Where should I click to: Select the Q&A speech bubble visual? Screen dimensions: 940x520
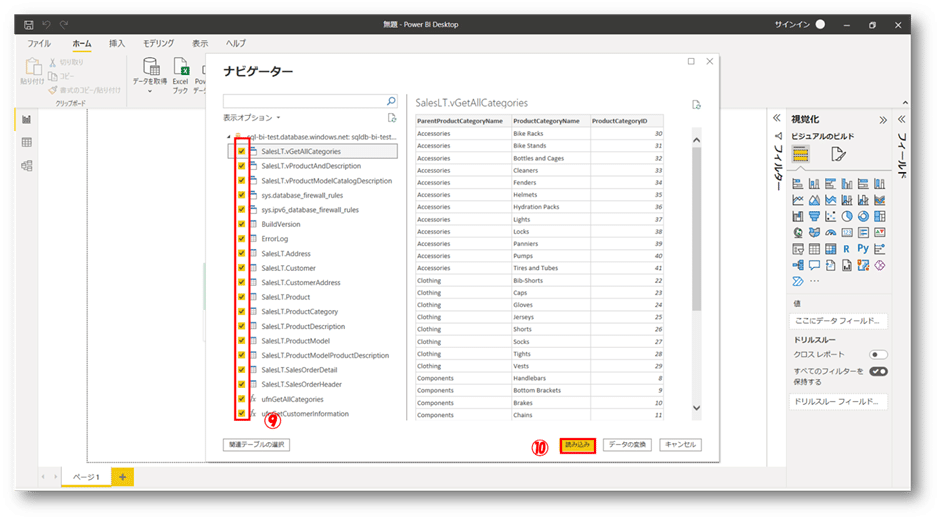tap(814, 265)
